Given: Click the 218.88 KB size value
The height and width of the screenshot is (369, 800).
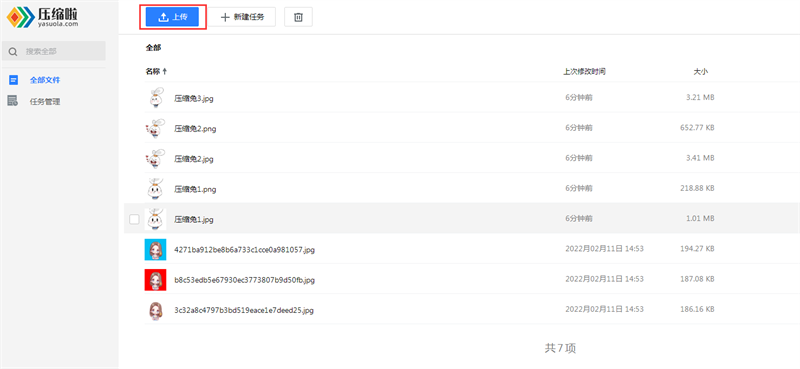Looking at the screenshot, I should tap(697, 188).
